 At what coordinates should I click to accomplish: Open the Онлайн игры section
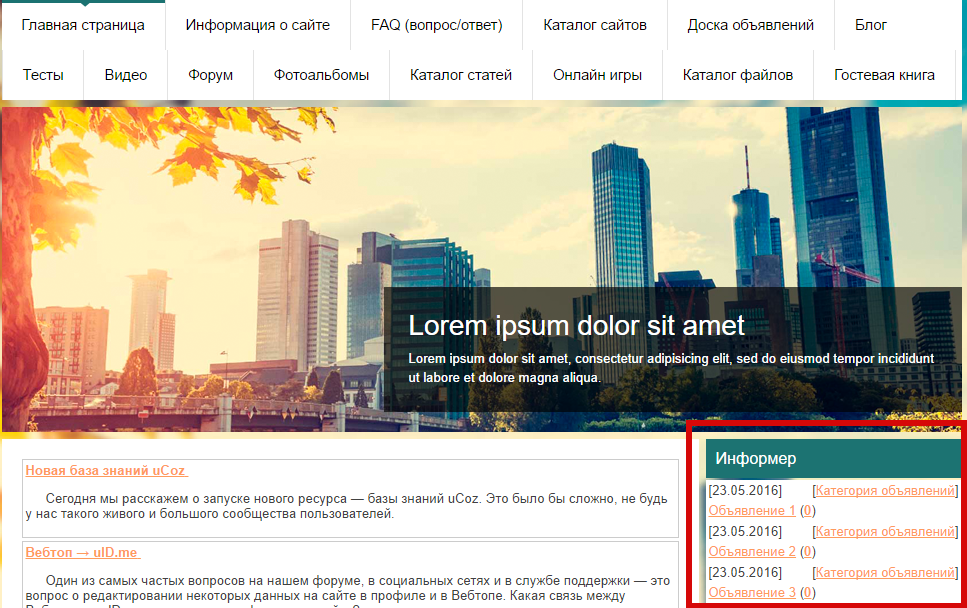tap(597, 75)
